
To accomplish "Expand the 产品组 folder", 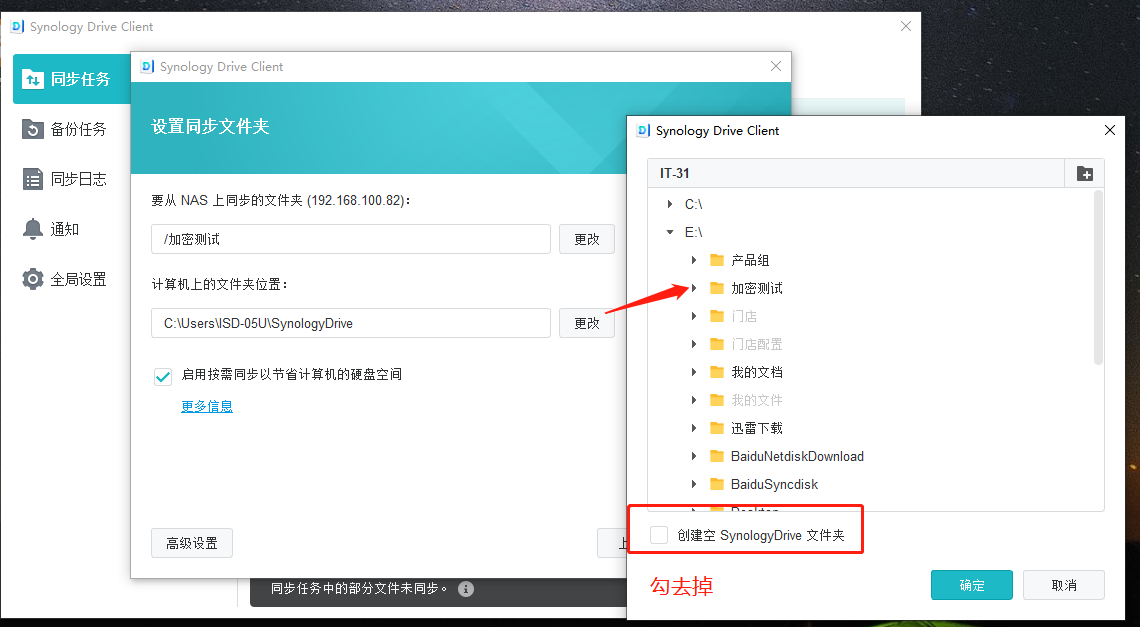I will tap(694, 260).
